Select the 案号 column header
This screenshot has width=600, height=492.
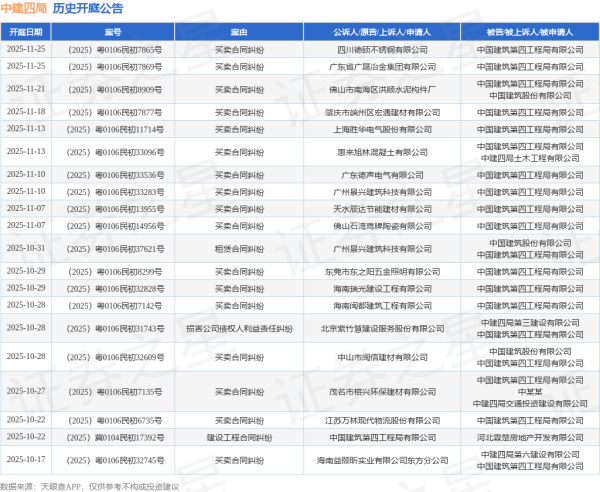click(x=112, y=32)
